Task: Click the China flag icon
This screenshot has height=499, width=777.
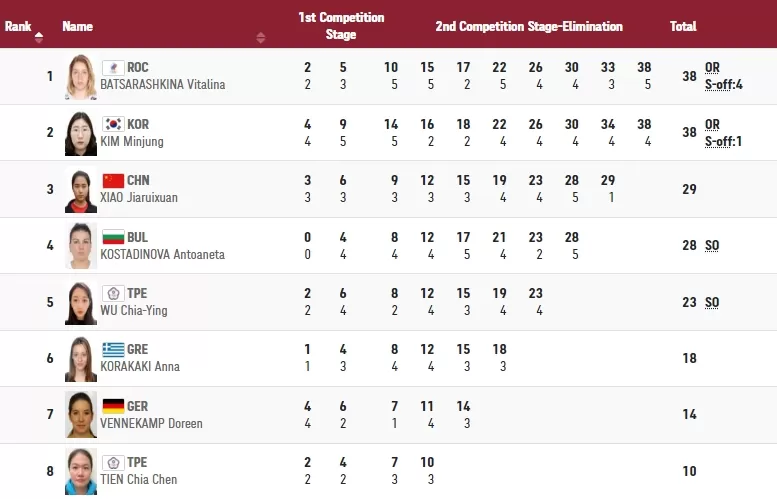Action: coord(113,181)
